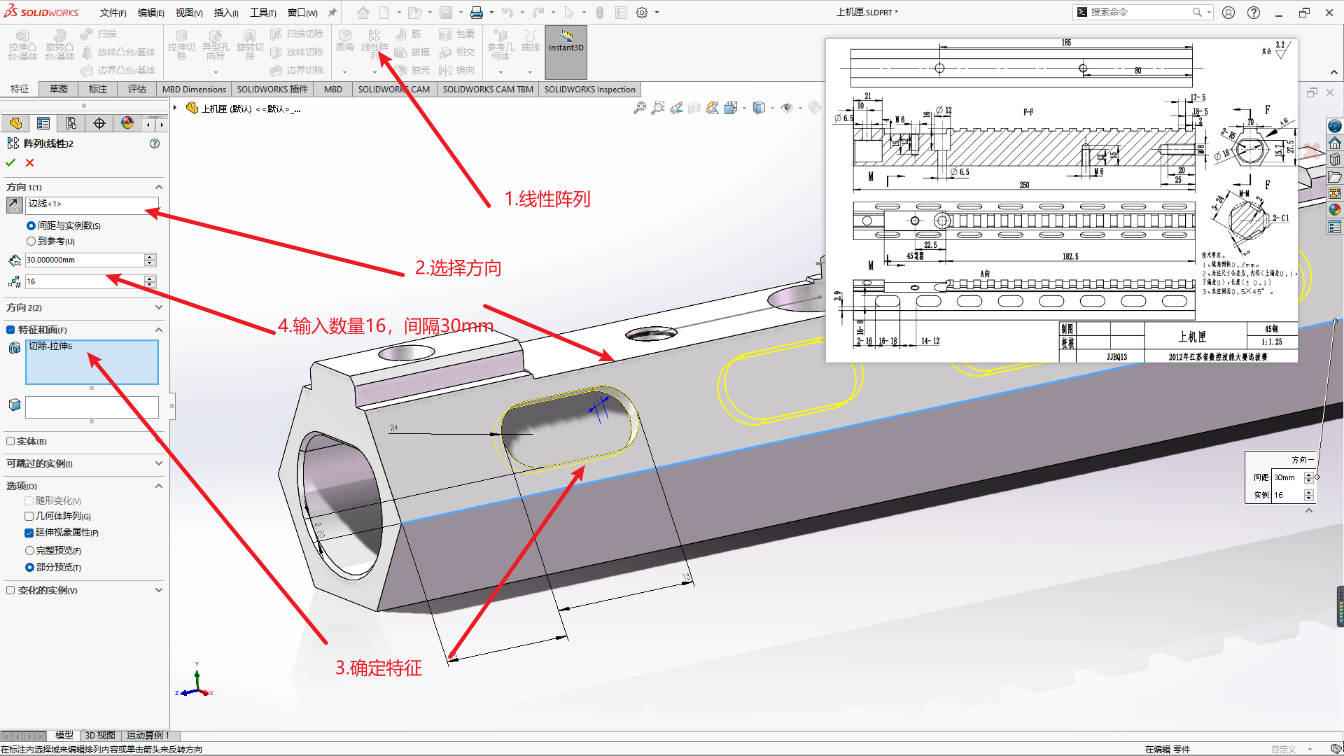The height and width of the screenshot is (756, 1344).
Task: Expand the 方向 2 section
Action: [158, 307]
